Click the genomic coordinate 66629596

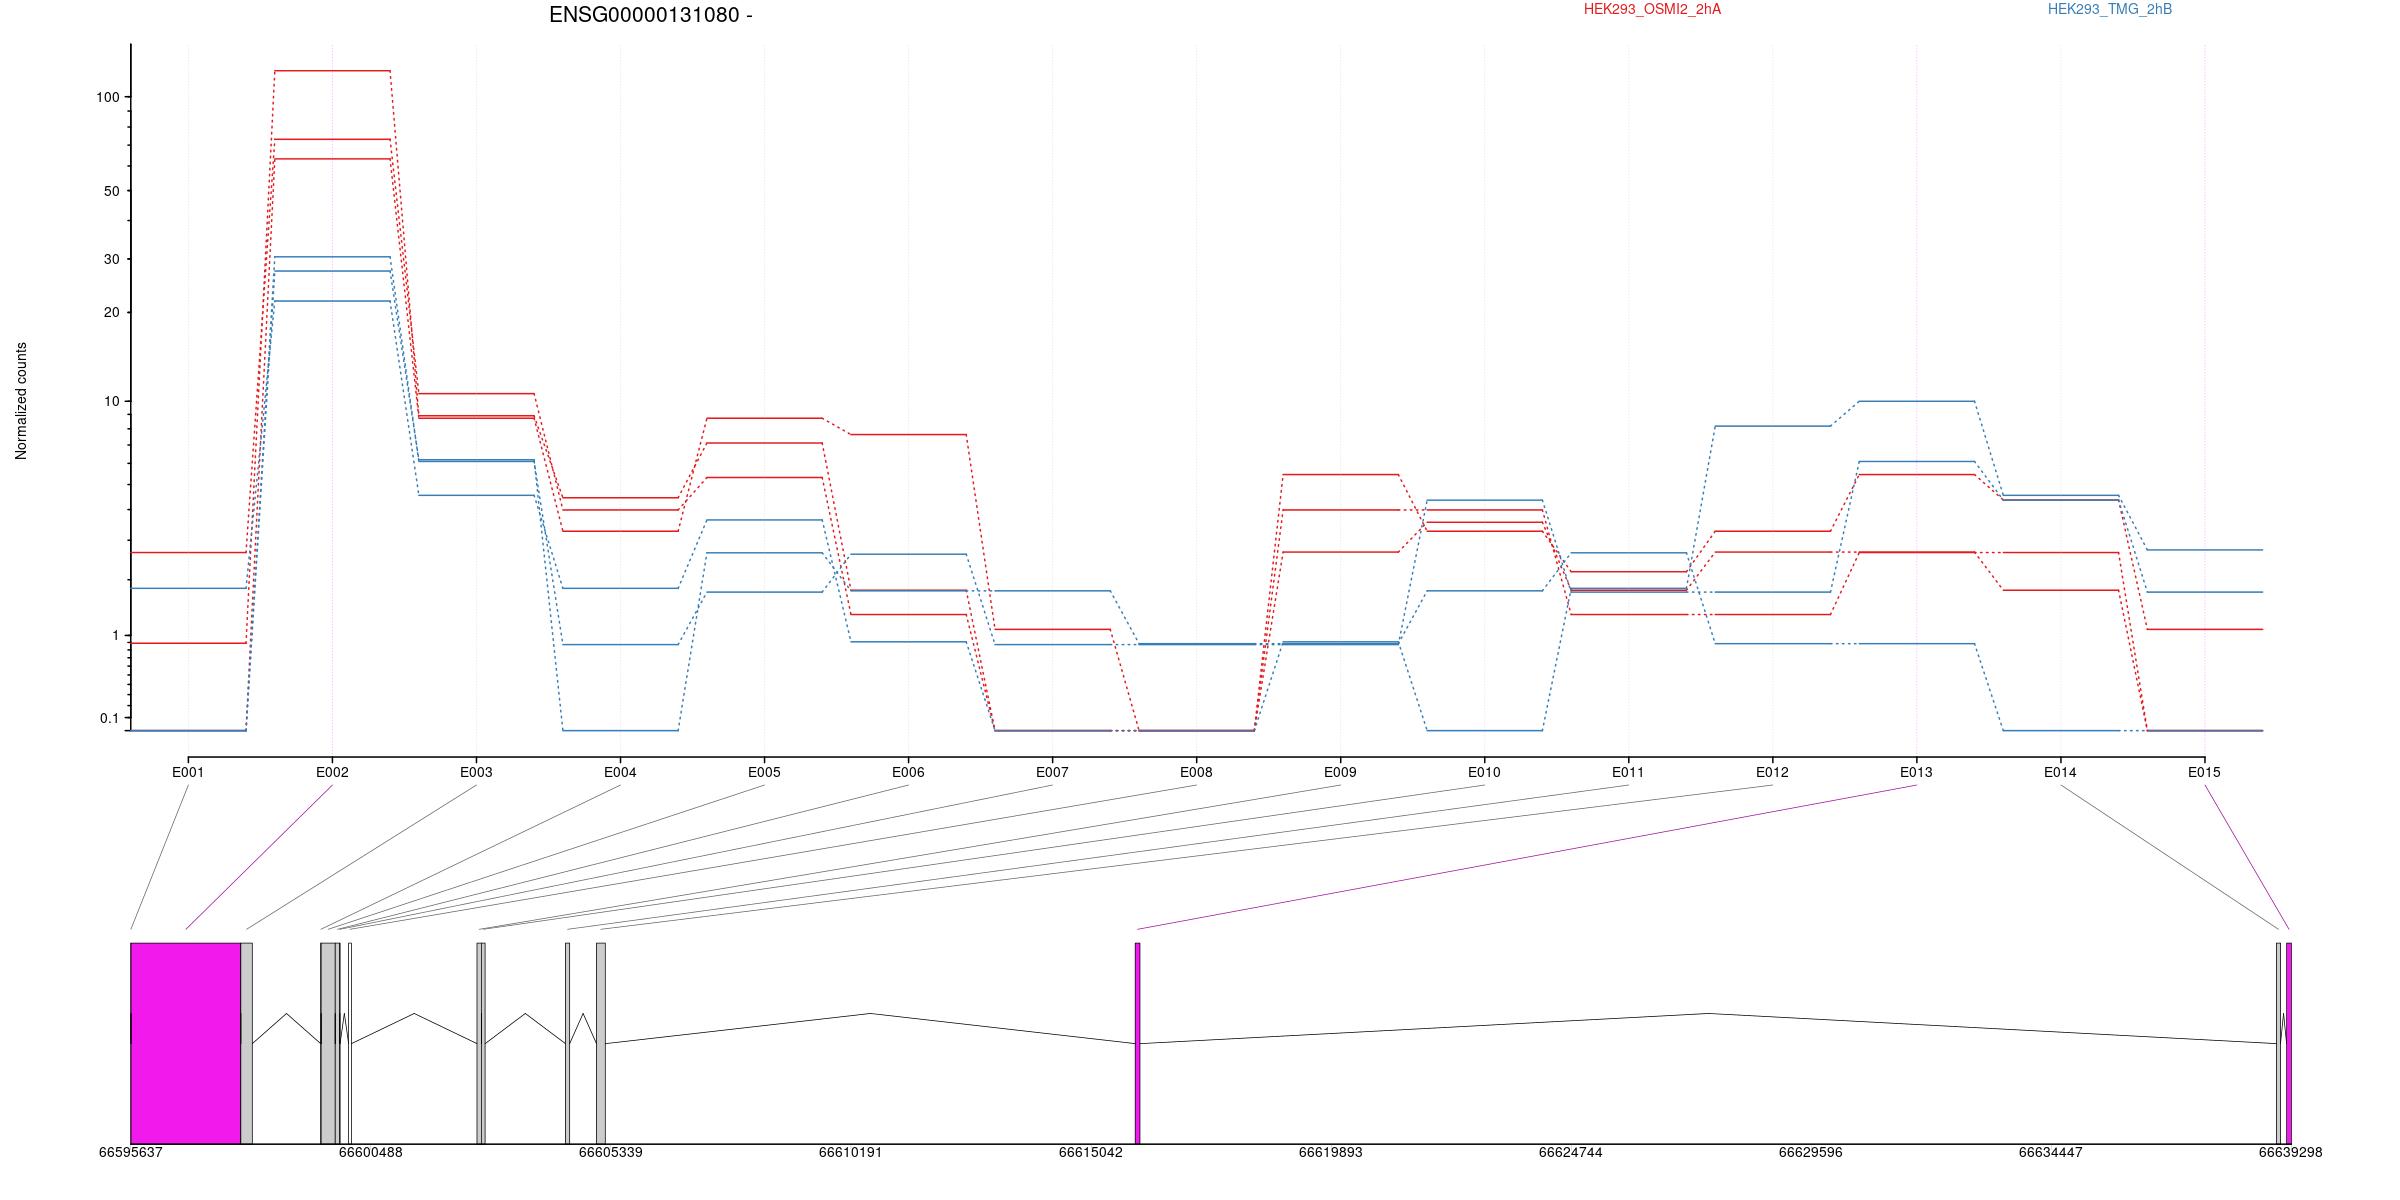[1810, 1152]
